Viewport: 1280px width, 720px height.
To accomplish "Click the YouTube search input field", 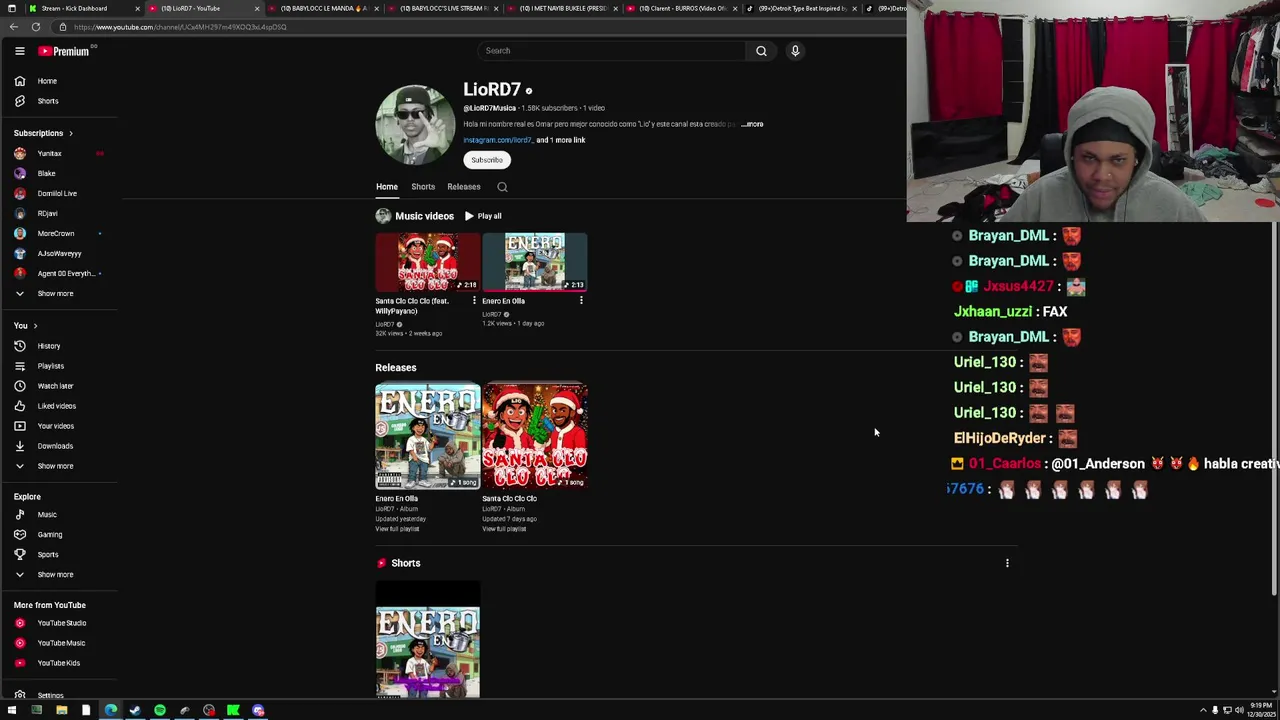I will point(610,51).
